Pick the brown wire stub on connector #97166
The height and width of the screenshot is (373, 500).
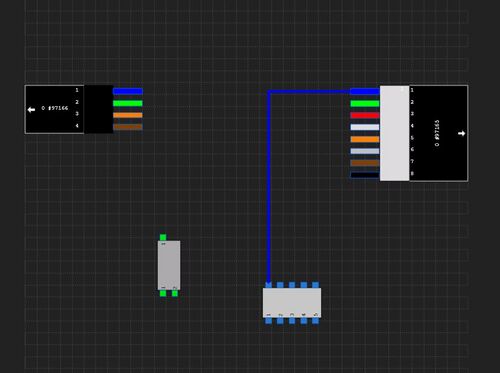128,127
